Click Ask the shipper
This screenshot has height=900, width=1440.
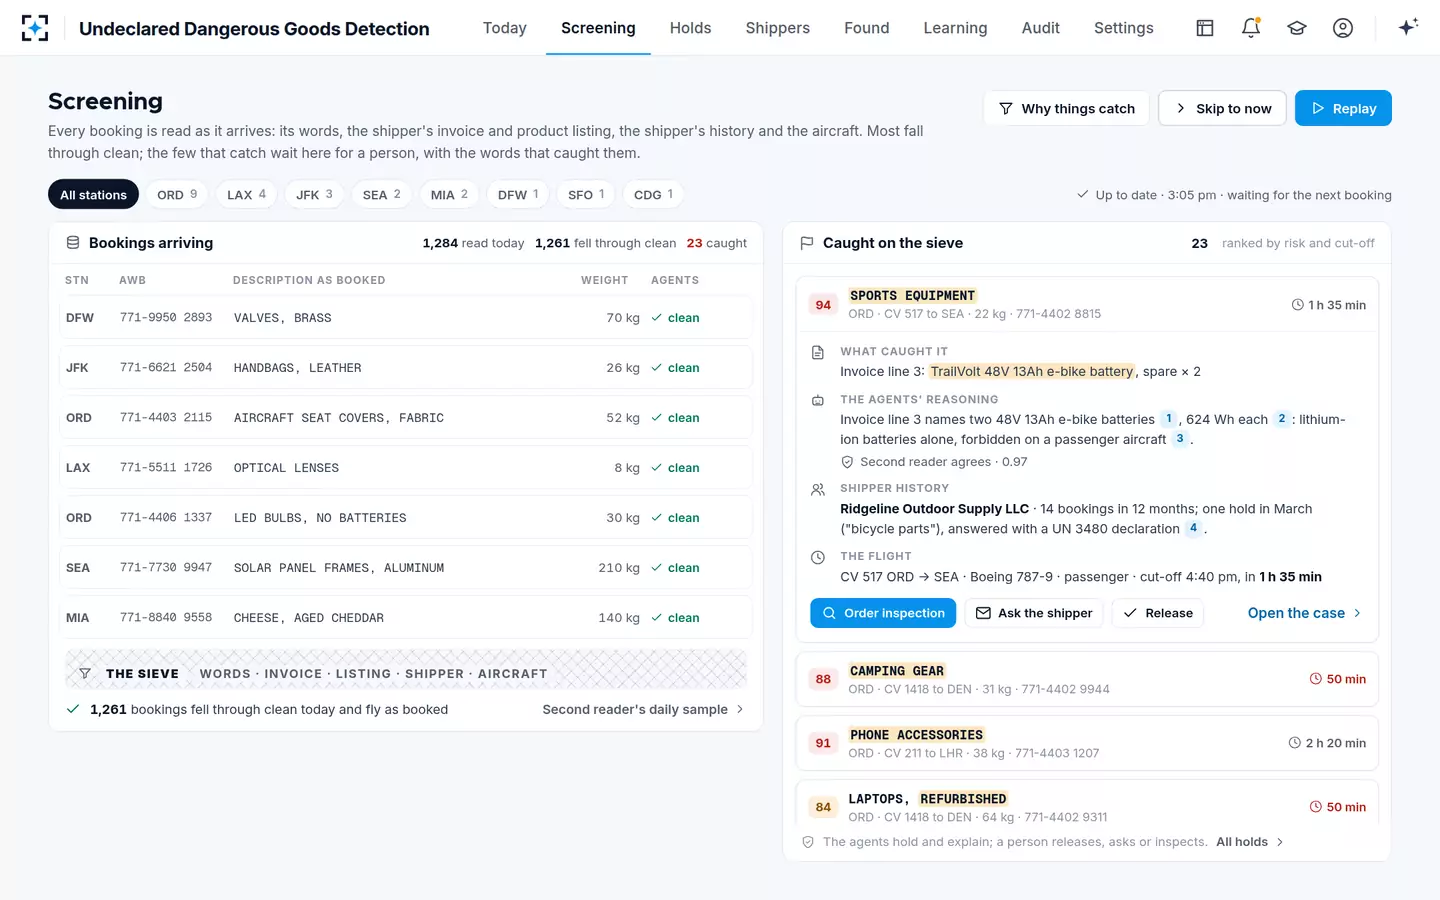click(x=1034, y=613)
